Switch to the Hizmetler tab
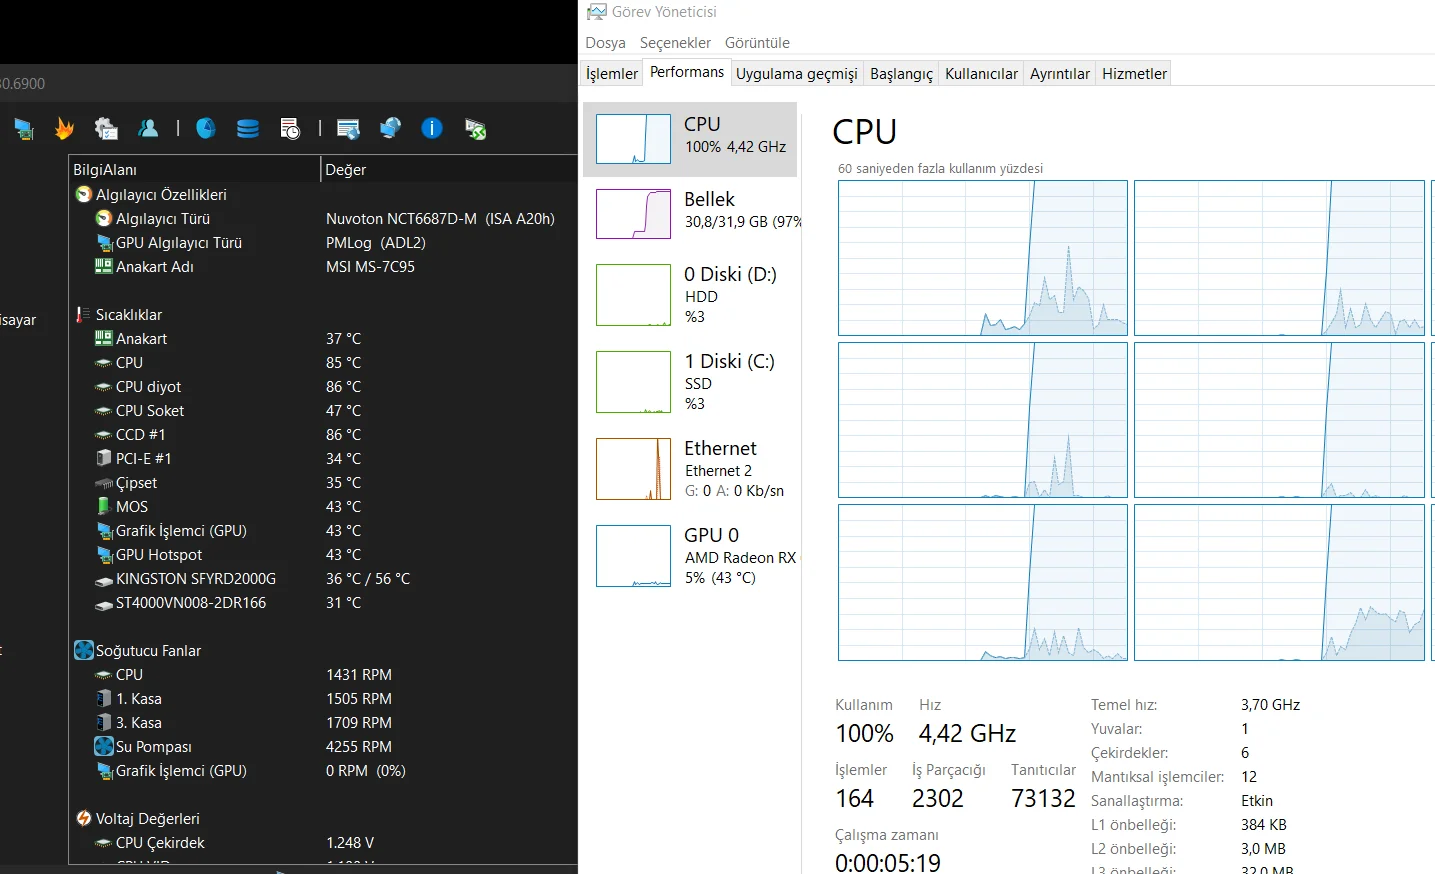This screenshot has width=1435, height=874. coord(1134,74)
